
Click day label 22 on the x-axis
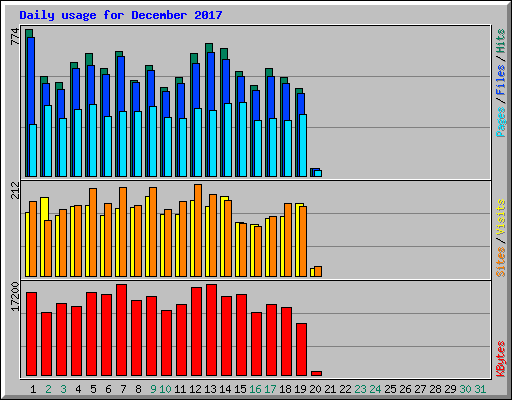pos(345,389)
